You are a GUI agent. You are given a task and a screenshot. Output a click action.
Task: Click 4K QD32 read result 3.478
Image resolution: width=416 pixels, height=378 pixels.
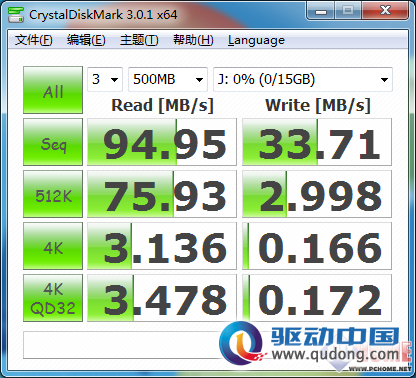point(162,298)
